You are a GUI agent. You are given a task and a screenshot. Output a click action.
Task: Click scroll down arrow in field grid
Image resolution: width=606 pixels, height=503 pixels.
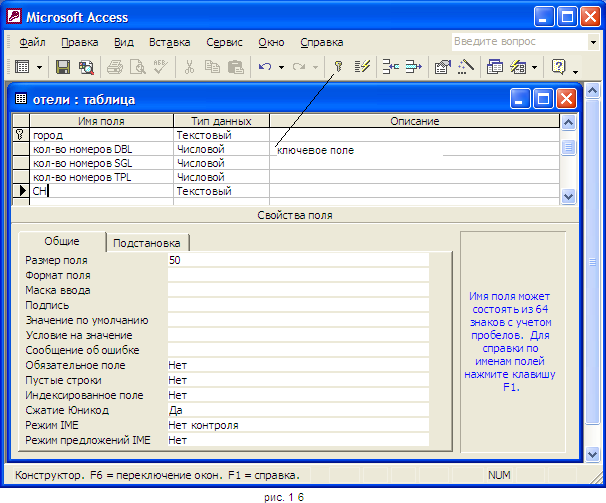(568, 197)
